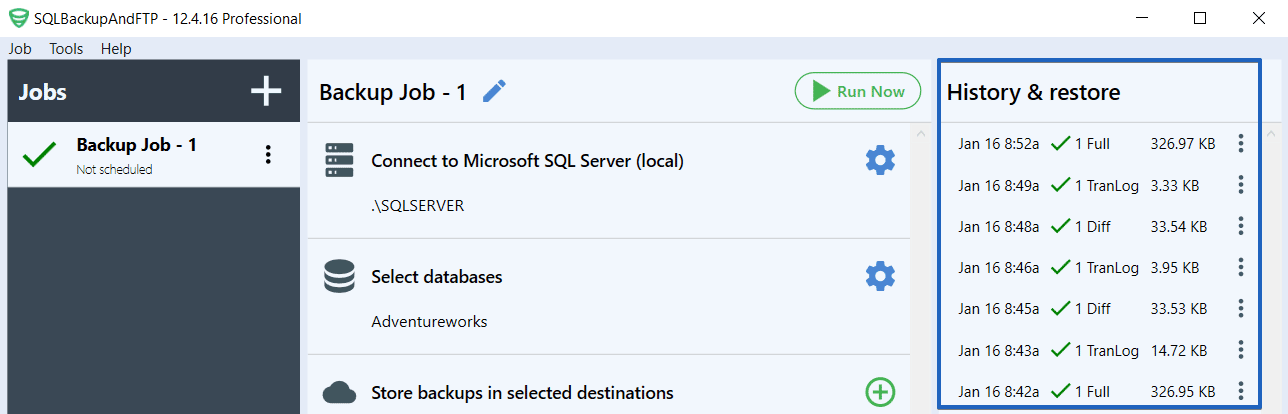Click Store backups in selected destinations heading

pyautogui.click(x=522, y=392)
